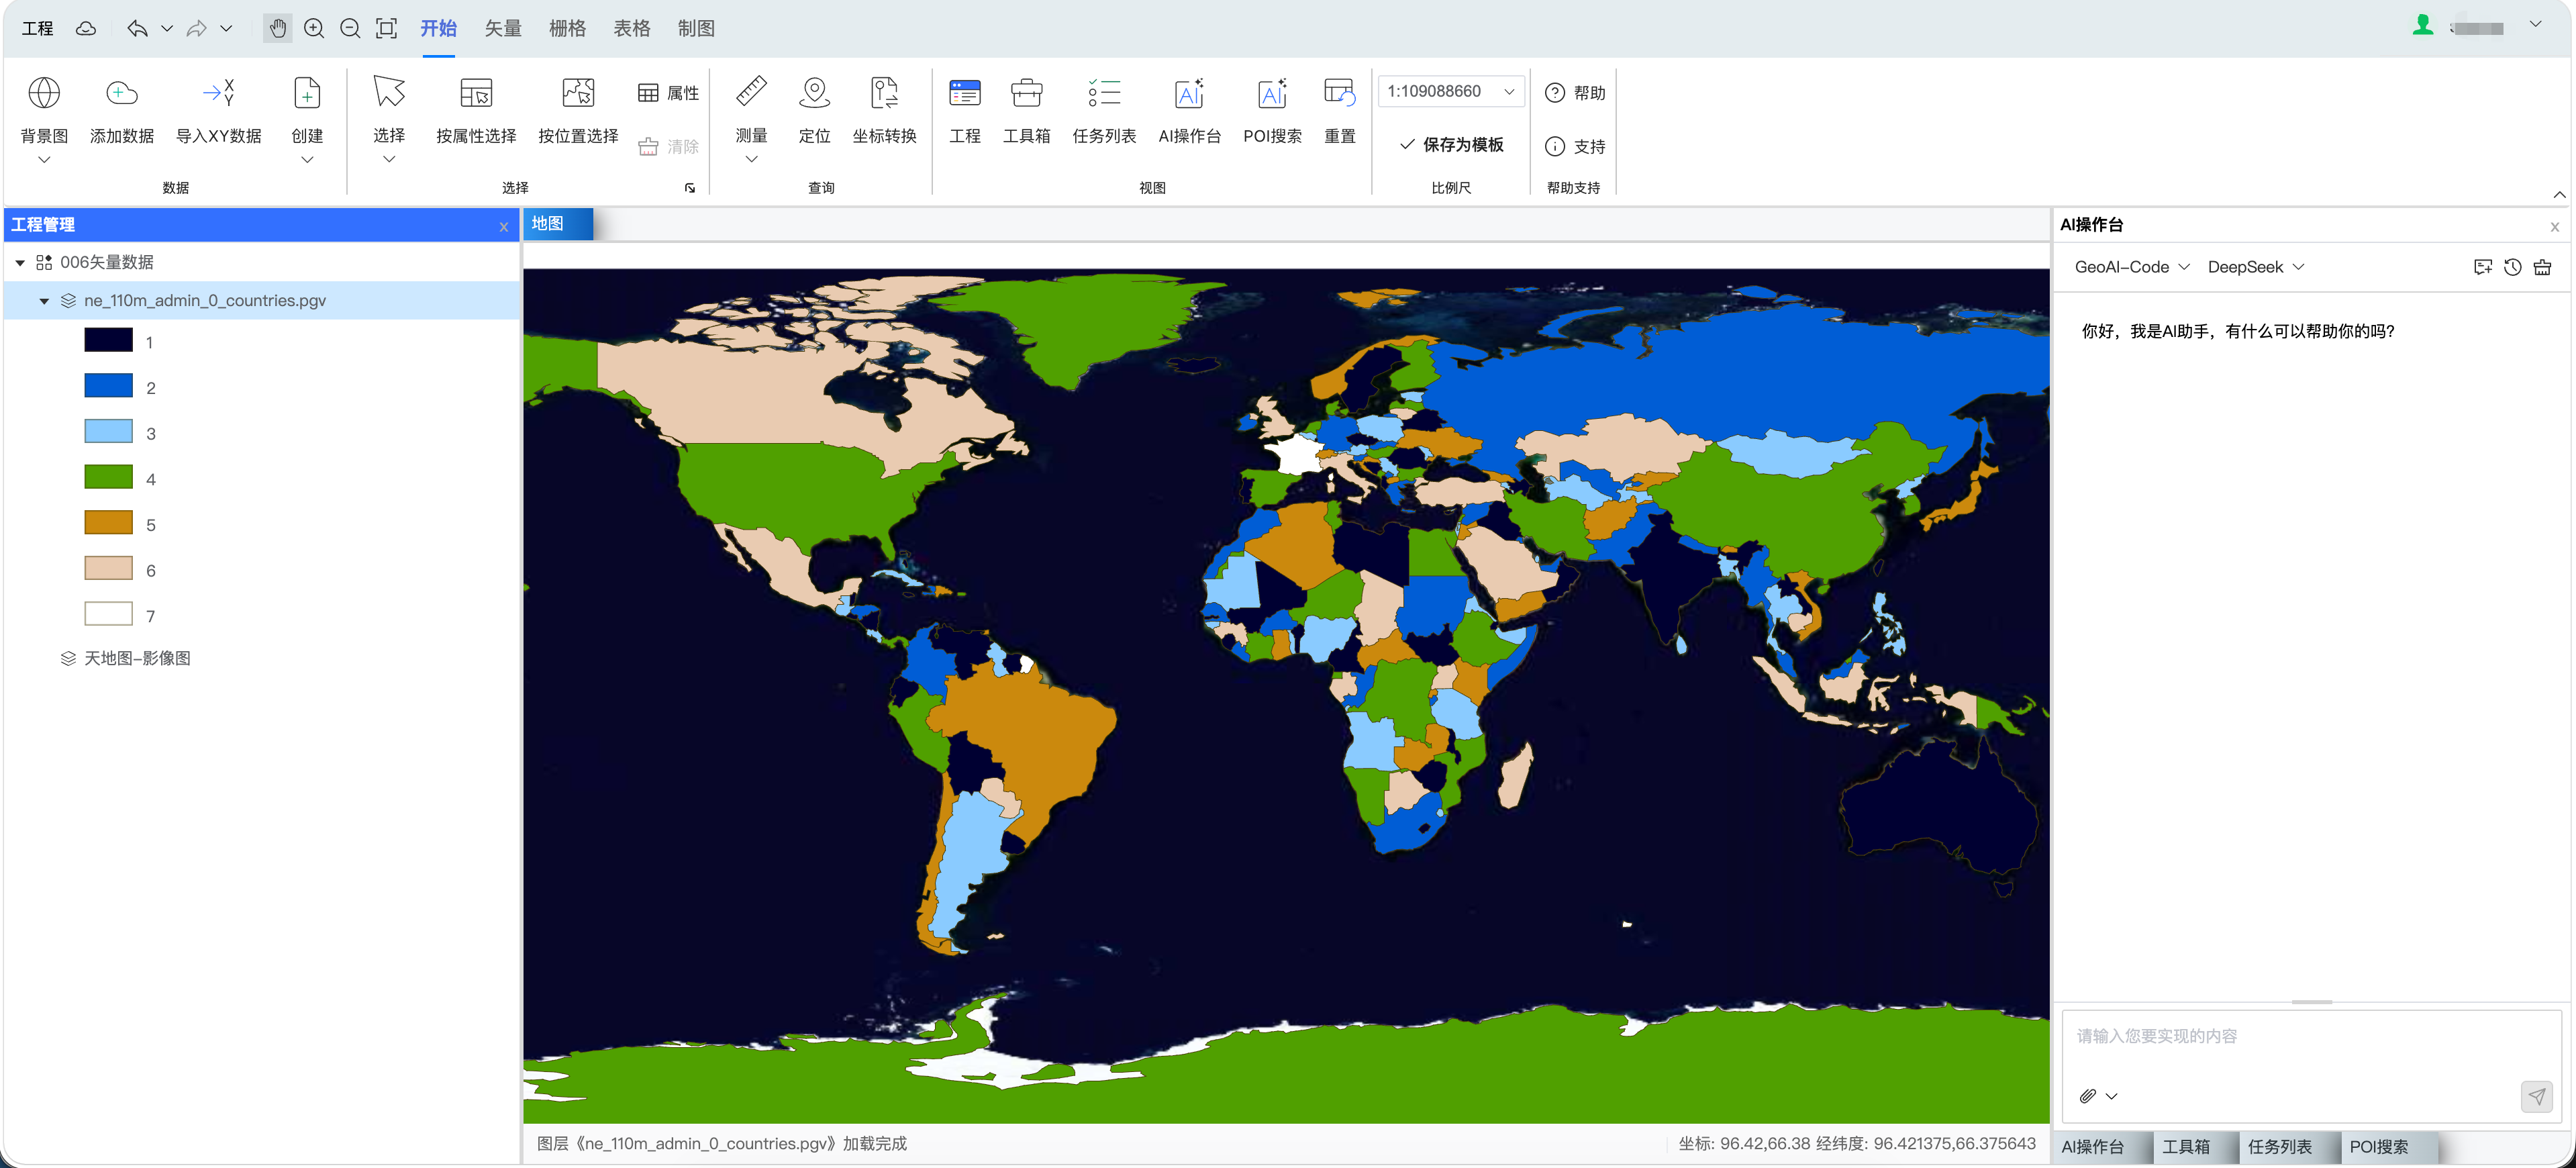The image size is (2576, 1168).
Task: Click the 帮助 help button
Action: click(x=1575, y=93)
